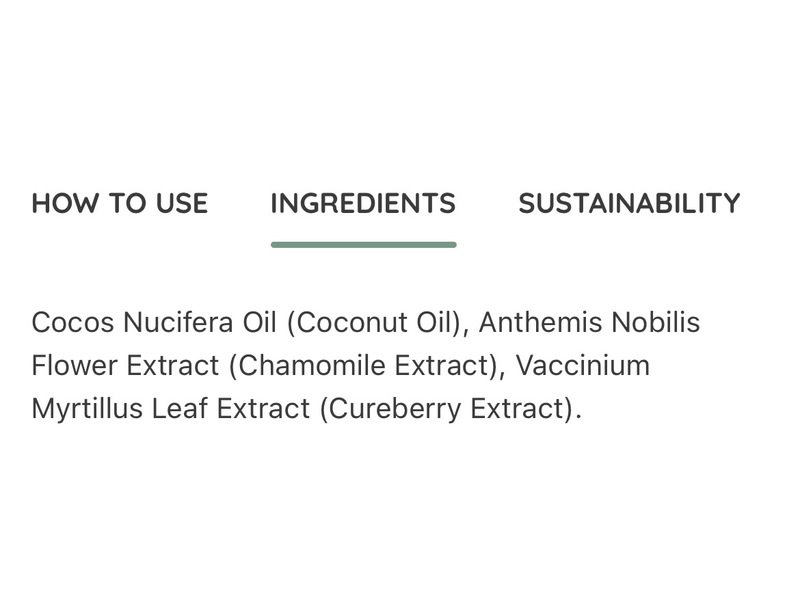Select the INGREDIENTS tab

coord(363,204)
